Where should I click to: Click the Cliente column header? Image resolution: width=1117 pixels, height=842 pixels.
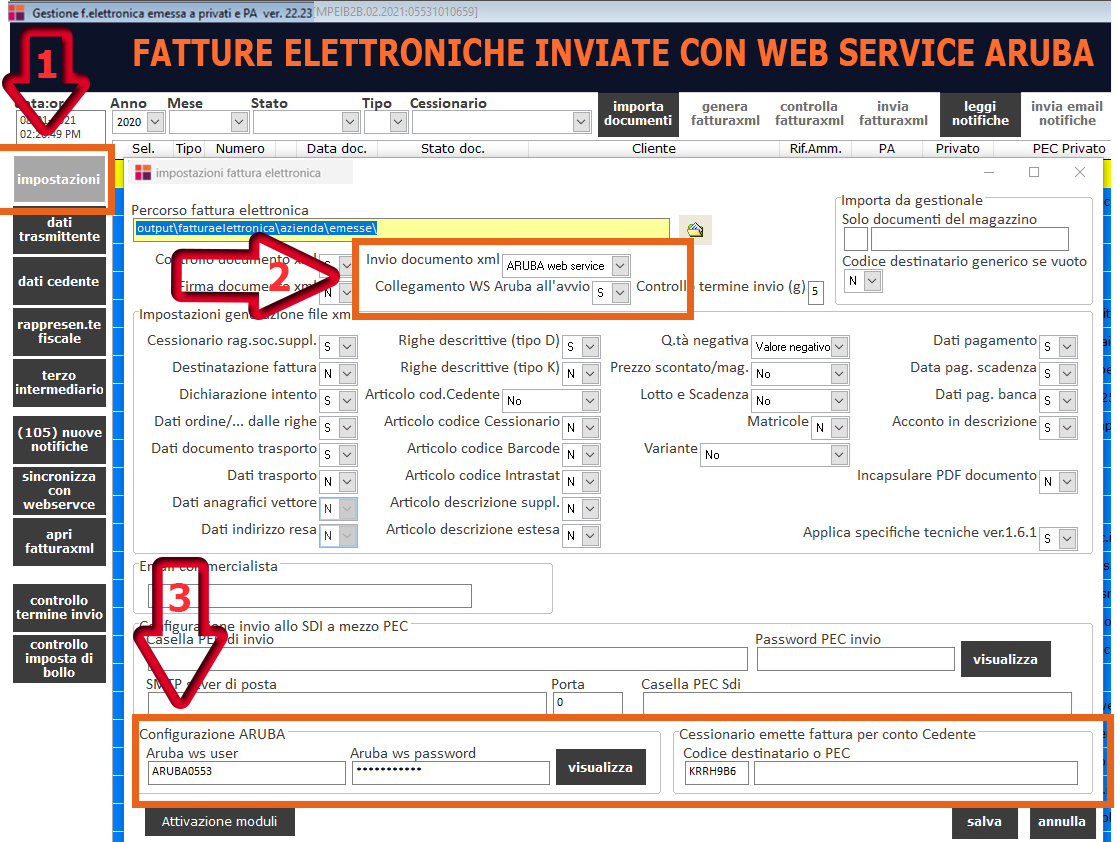point(654,148)
